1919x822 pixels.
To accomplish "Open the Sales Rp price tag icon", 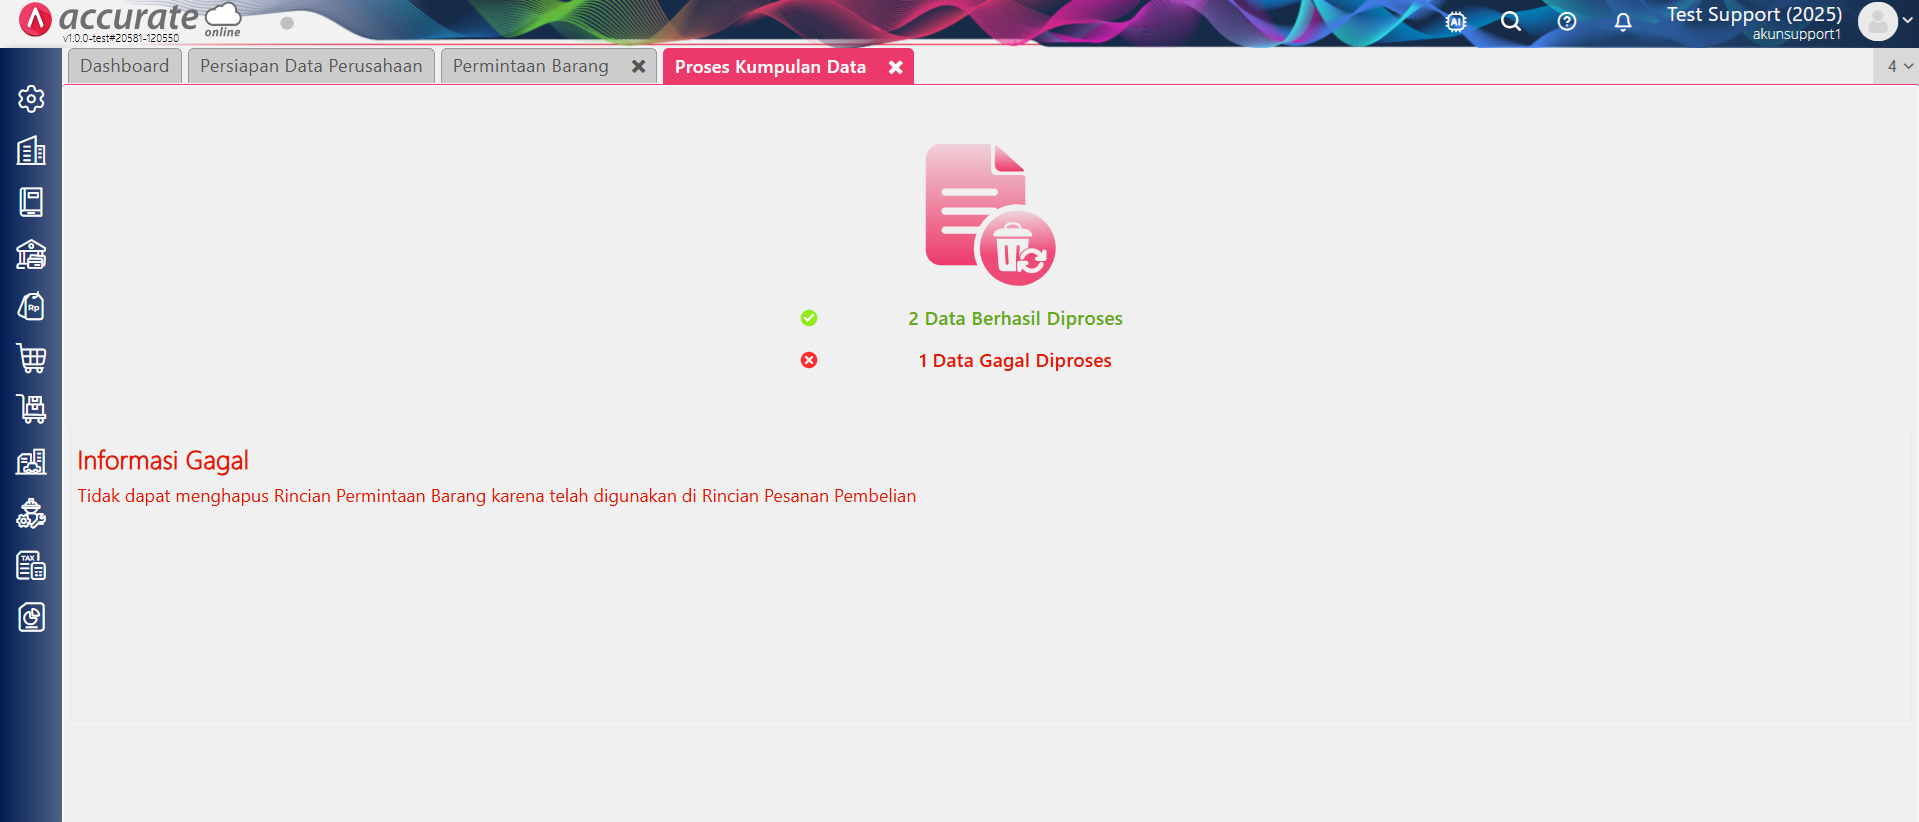I will pos(31,307).
